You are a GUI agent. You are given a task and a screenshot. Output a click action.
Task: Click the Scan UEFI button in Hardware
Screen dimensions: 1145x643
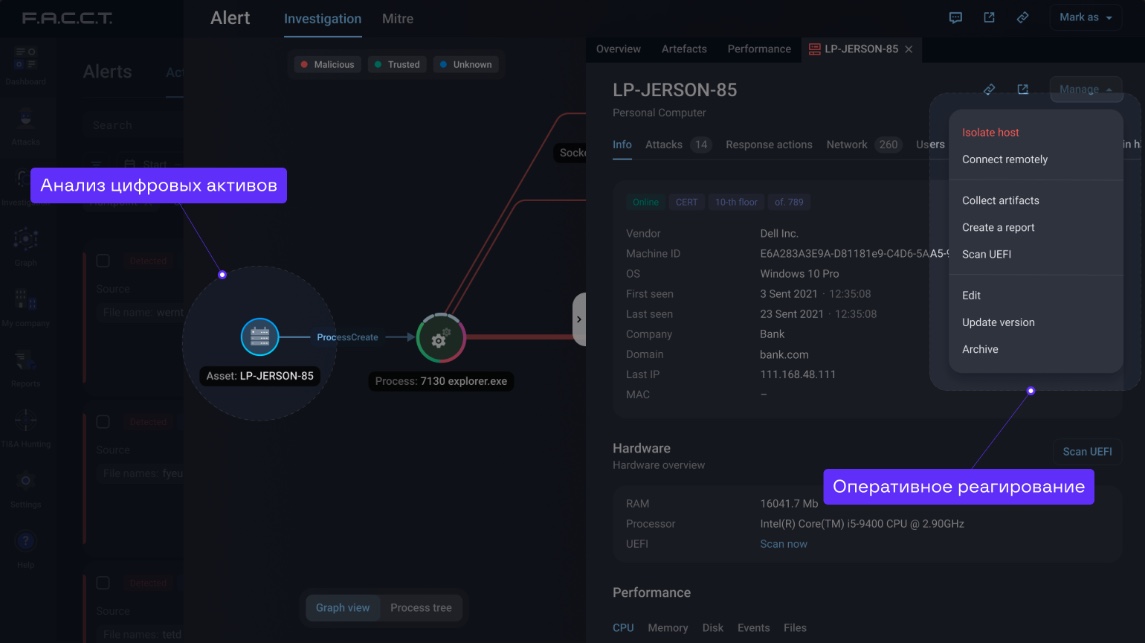pyautogui.click(x=1086, y=452)
